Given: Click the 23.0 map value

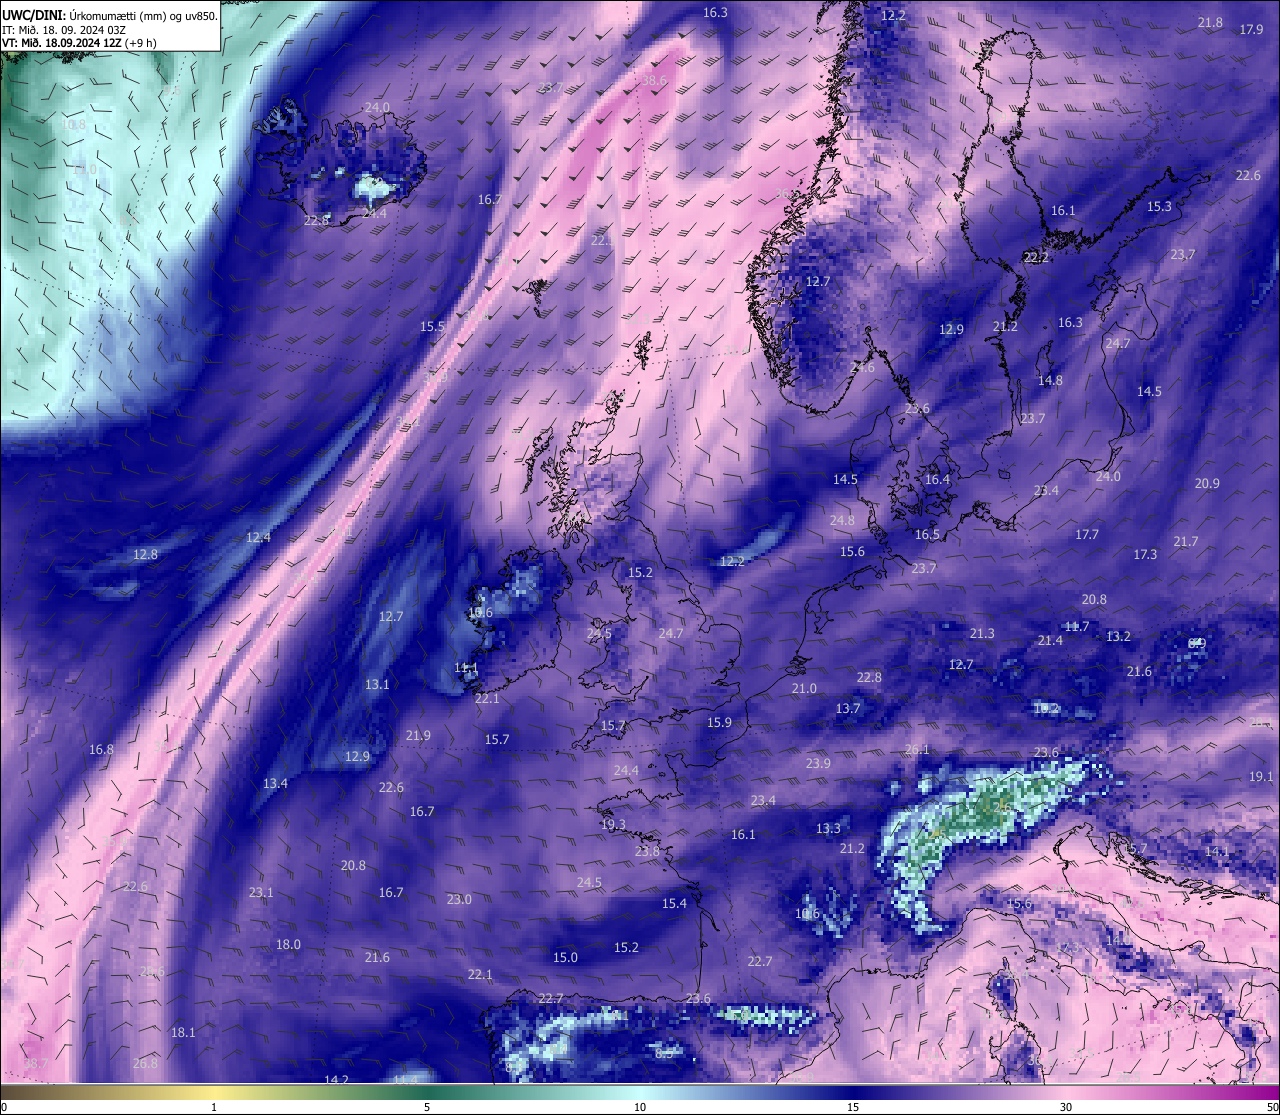Looking at the screenshot, I should point(459,899).
